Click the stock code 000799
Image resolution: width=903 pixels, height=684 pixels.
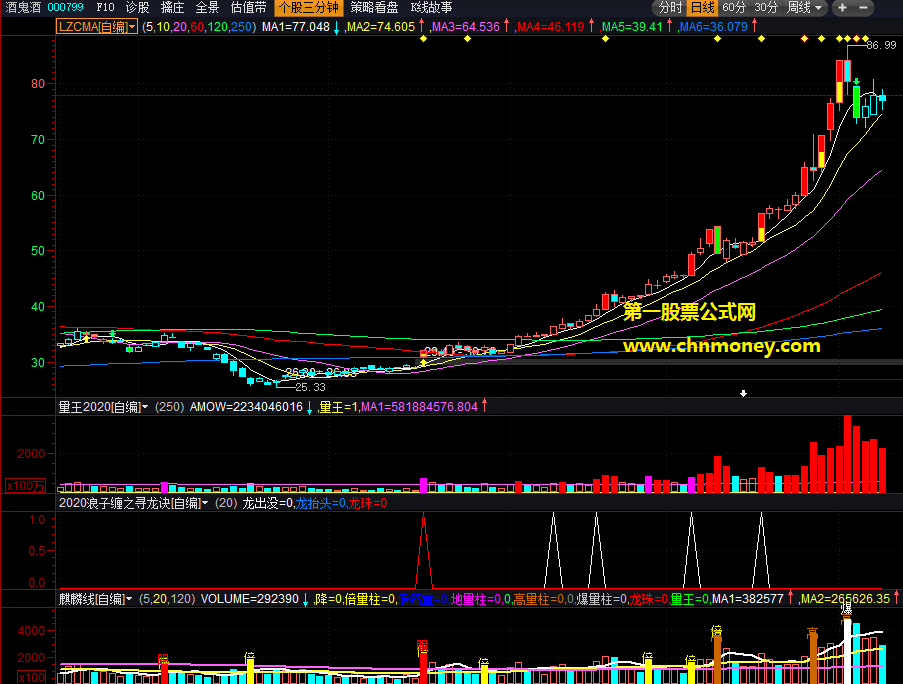tap(65, 7)
